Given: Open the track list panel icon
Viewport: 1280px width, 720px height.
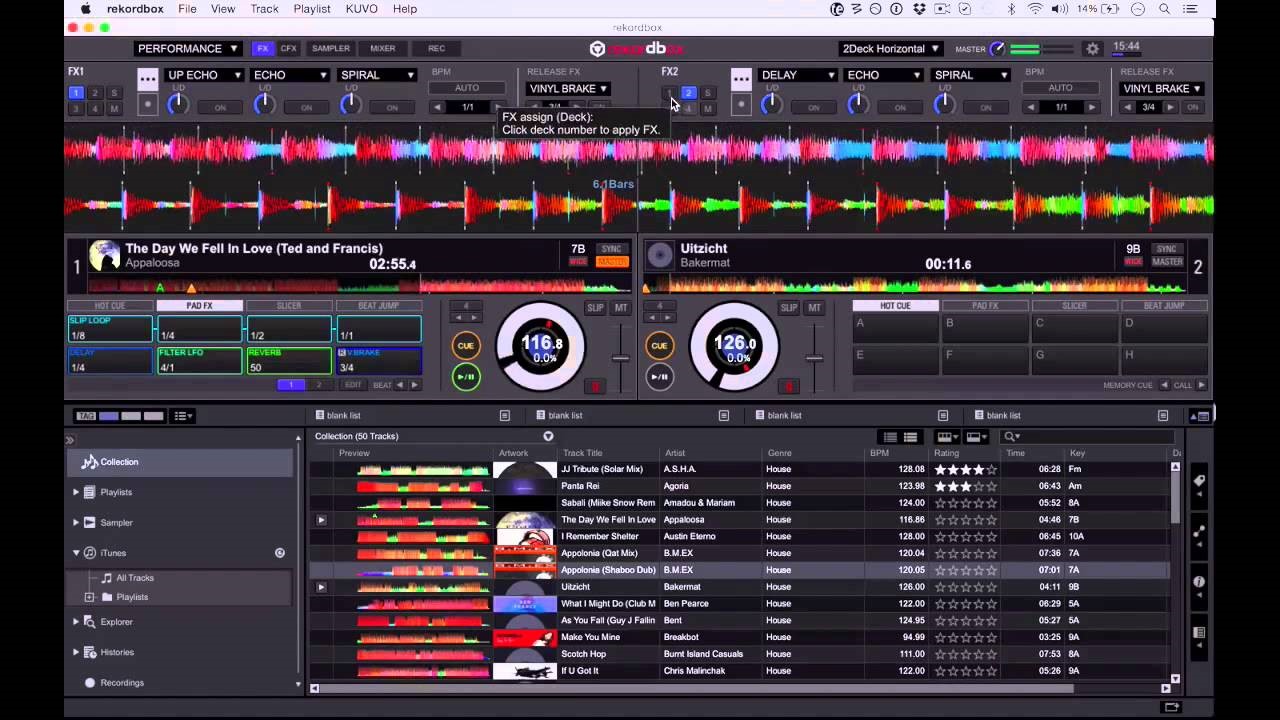Looking at the screenshot, I should click(1199, 632).
